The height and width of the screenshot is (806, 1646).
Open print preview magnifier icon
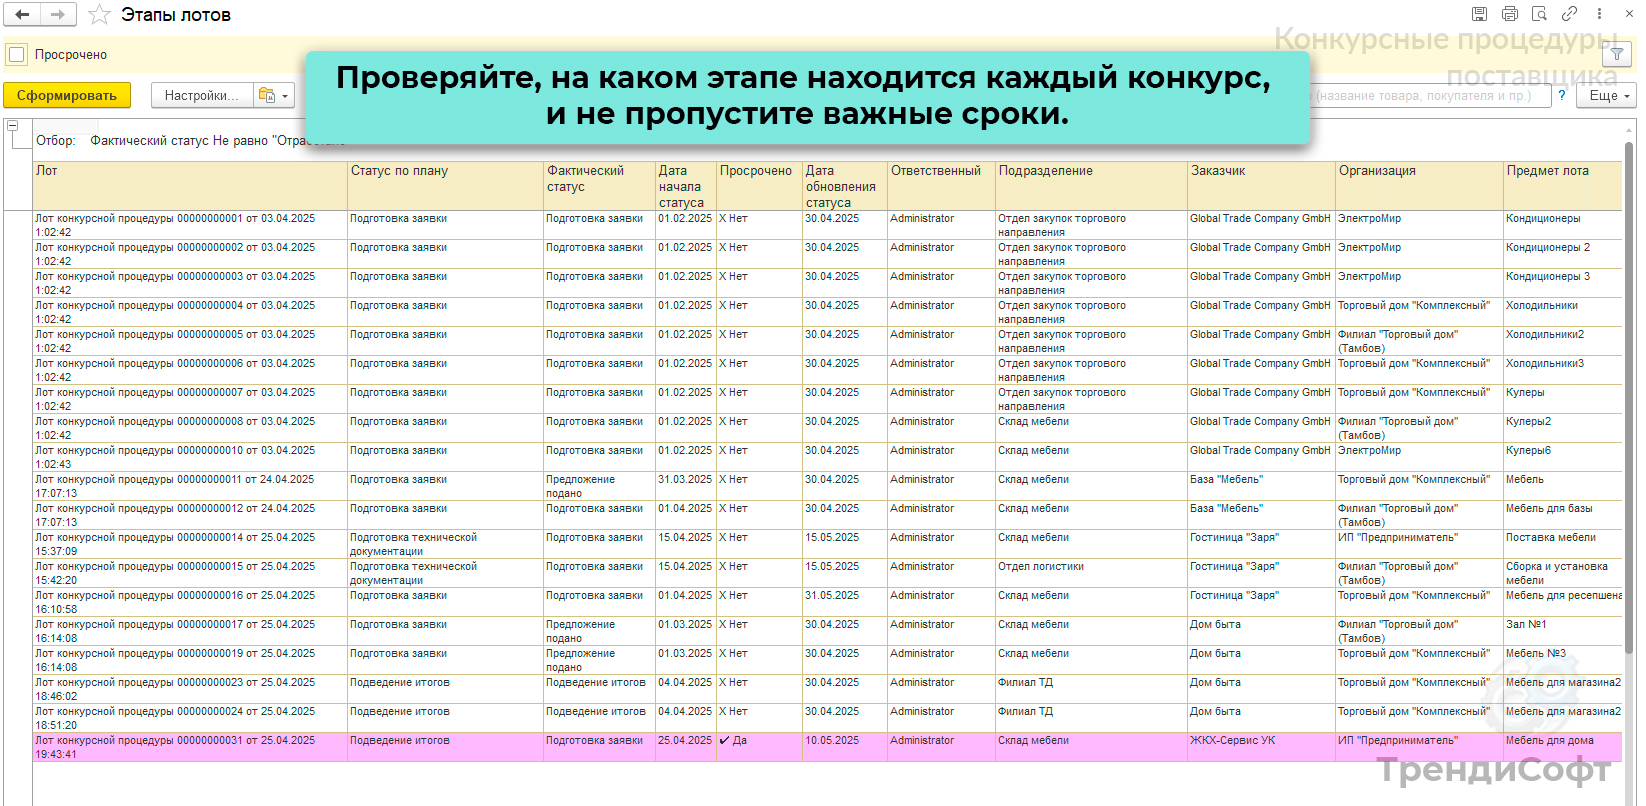tap(1540, 14)
